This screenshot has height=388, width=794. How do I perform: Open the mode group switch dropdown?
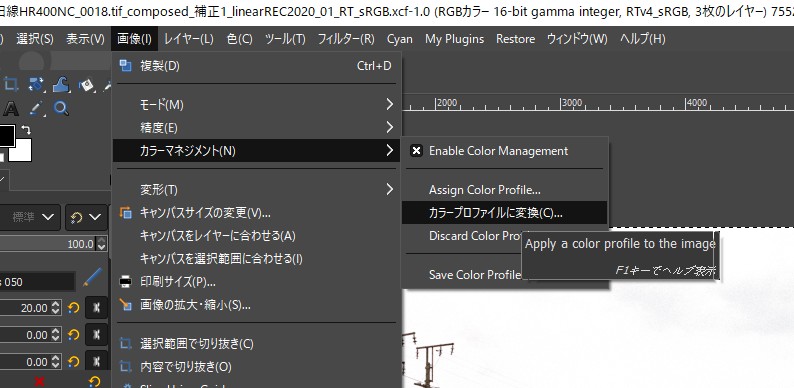(86, 217)
